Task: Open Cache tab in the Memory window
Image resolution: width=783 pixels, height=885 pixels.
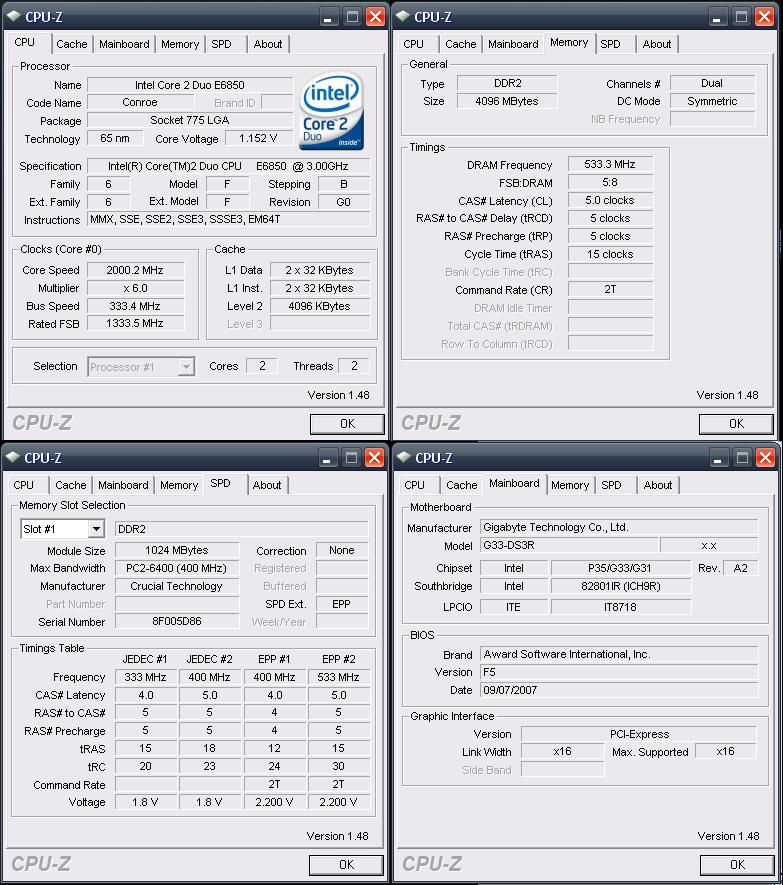Action: [461, 44]
